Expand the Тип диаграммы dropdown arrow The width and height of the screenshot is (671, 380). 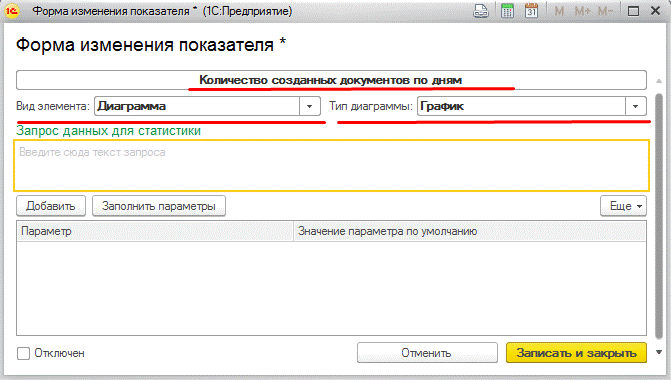pos(635,106)
